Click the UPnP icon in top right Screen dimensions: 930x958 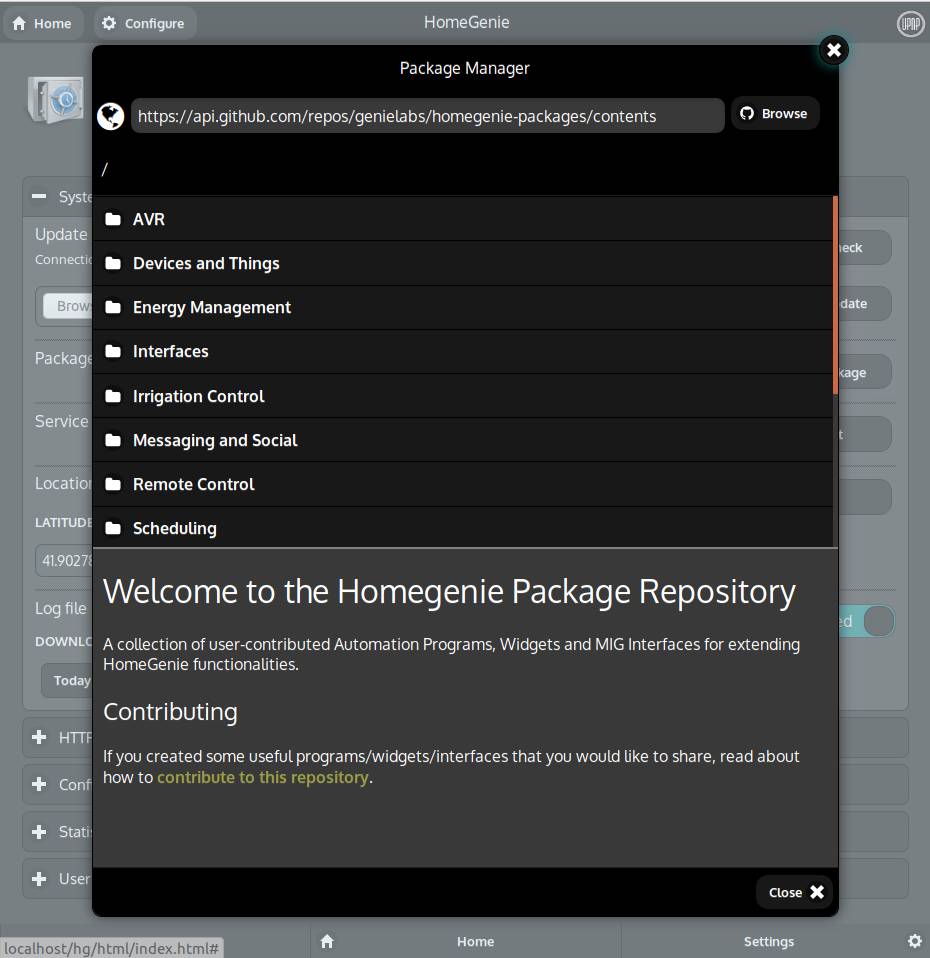910,24
